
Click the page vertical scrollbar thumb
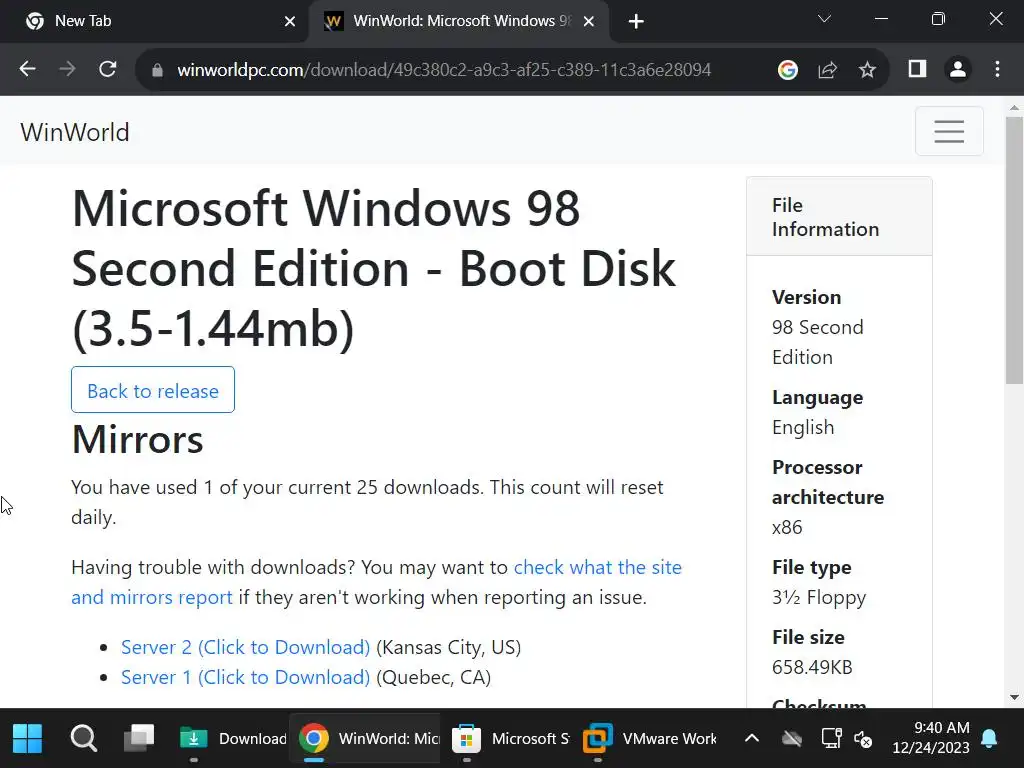pos(1014,250)
